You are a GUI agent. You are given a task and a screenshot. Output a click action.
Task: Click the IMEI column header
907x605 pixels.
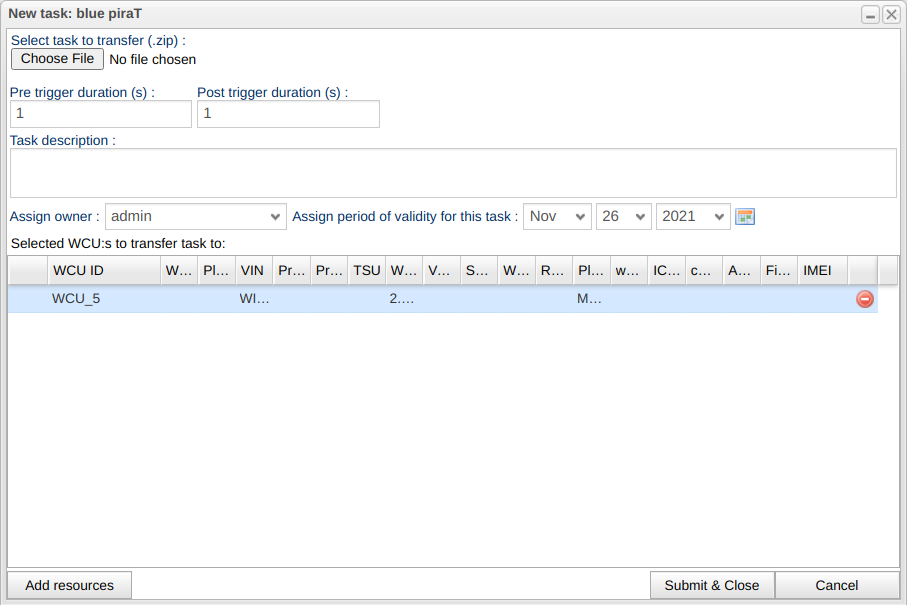tap(822, 270)
